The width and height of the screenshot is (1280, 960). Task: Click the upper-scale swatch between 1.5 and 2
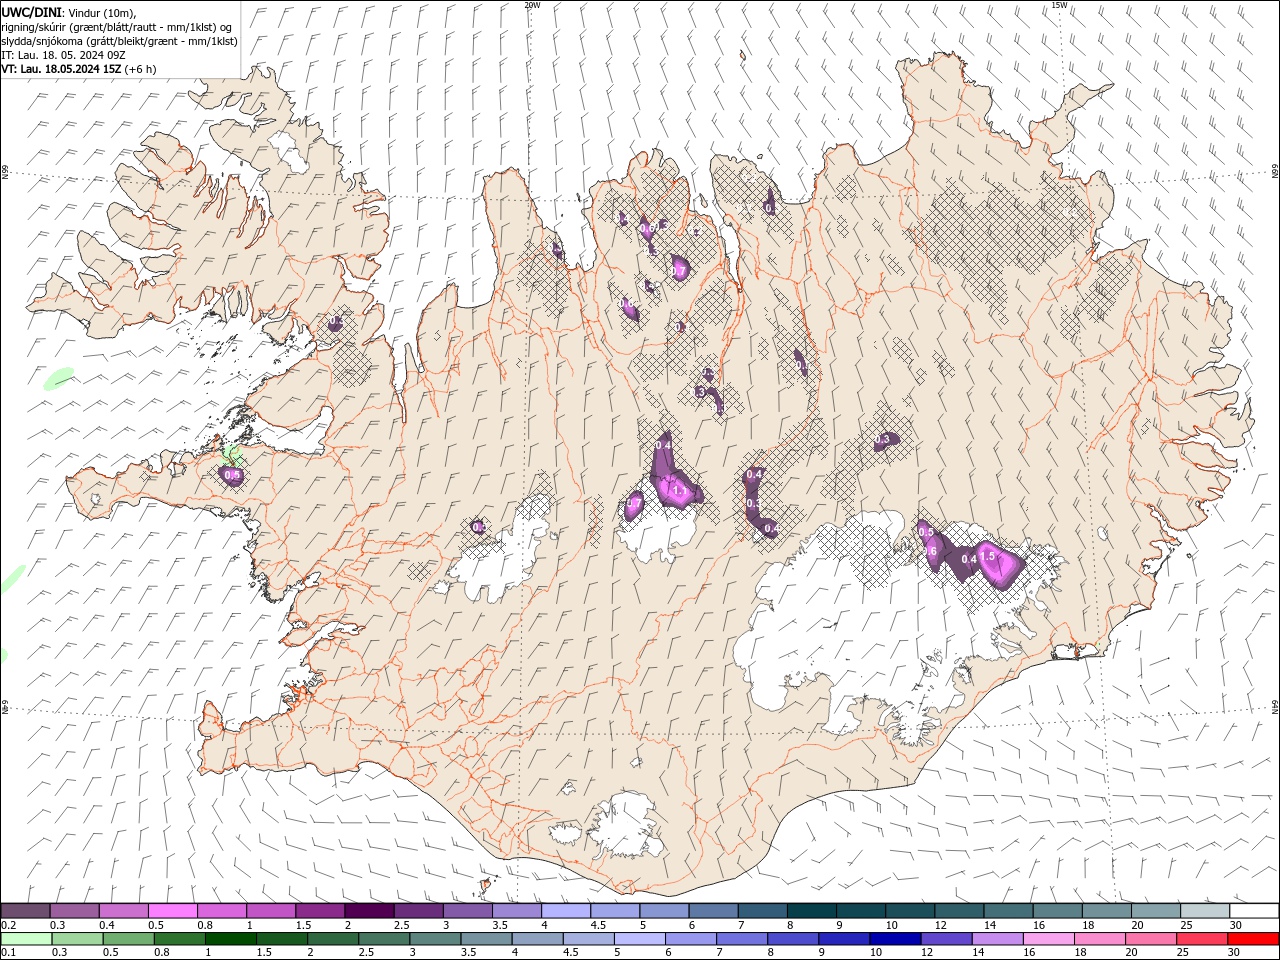click(320, 911)
